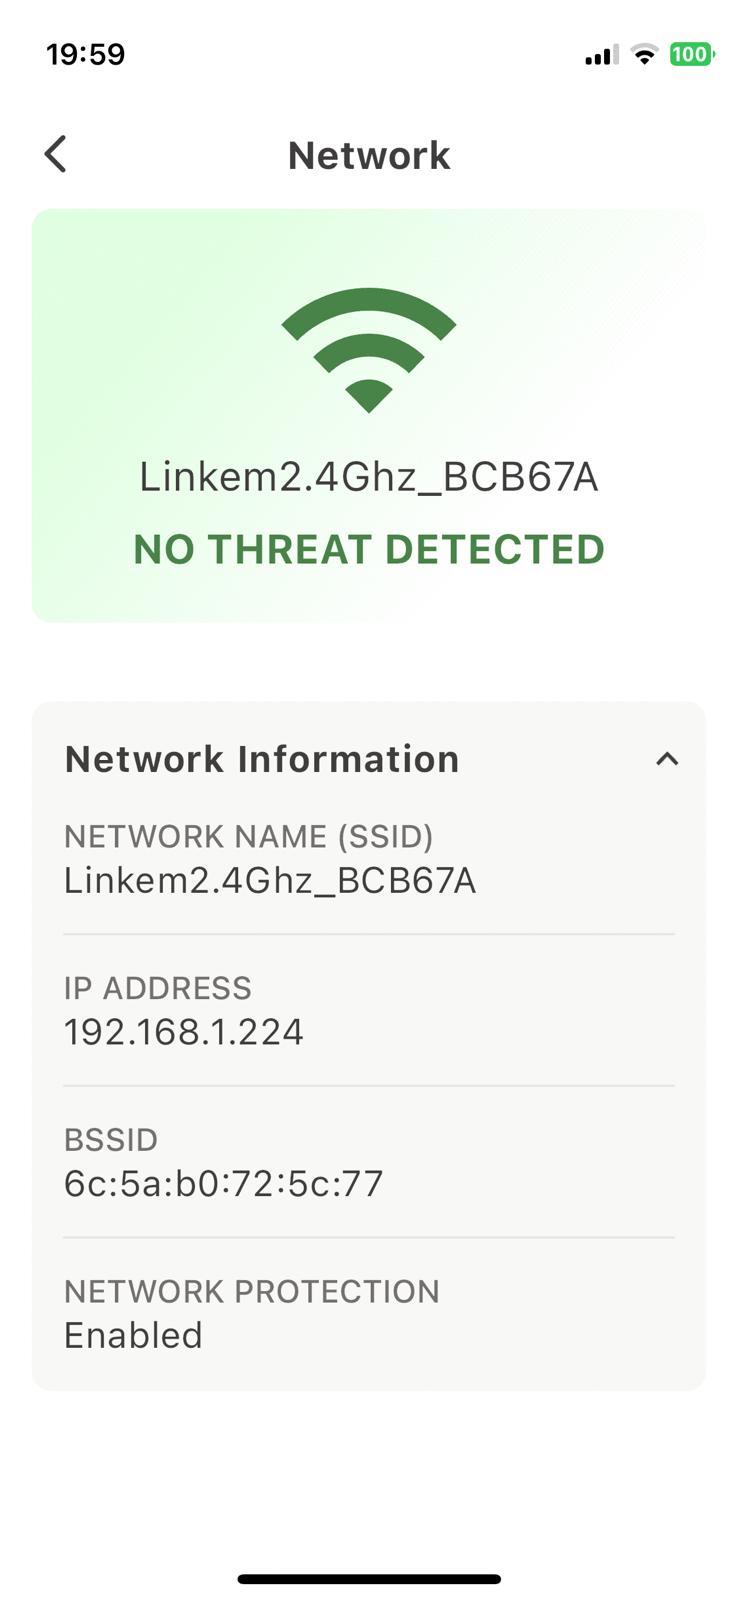Select the BSSID label
Screen dimensions: 738x1600
pyautogui.click(x=111, y=1140)
